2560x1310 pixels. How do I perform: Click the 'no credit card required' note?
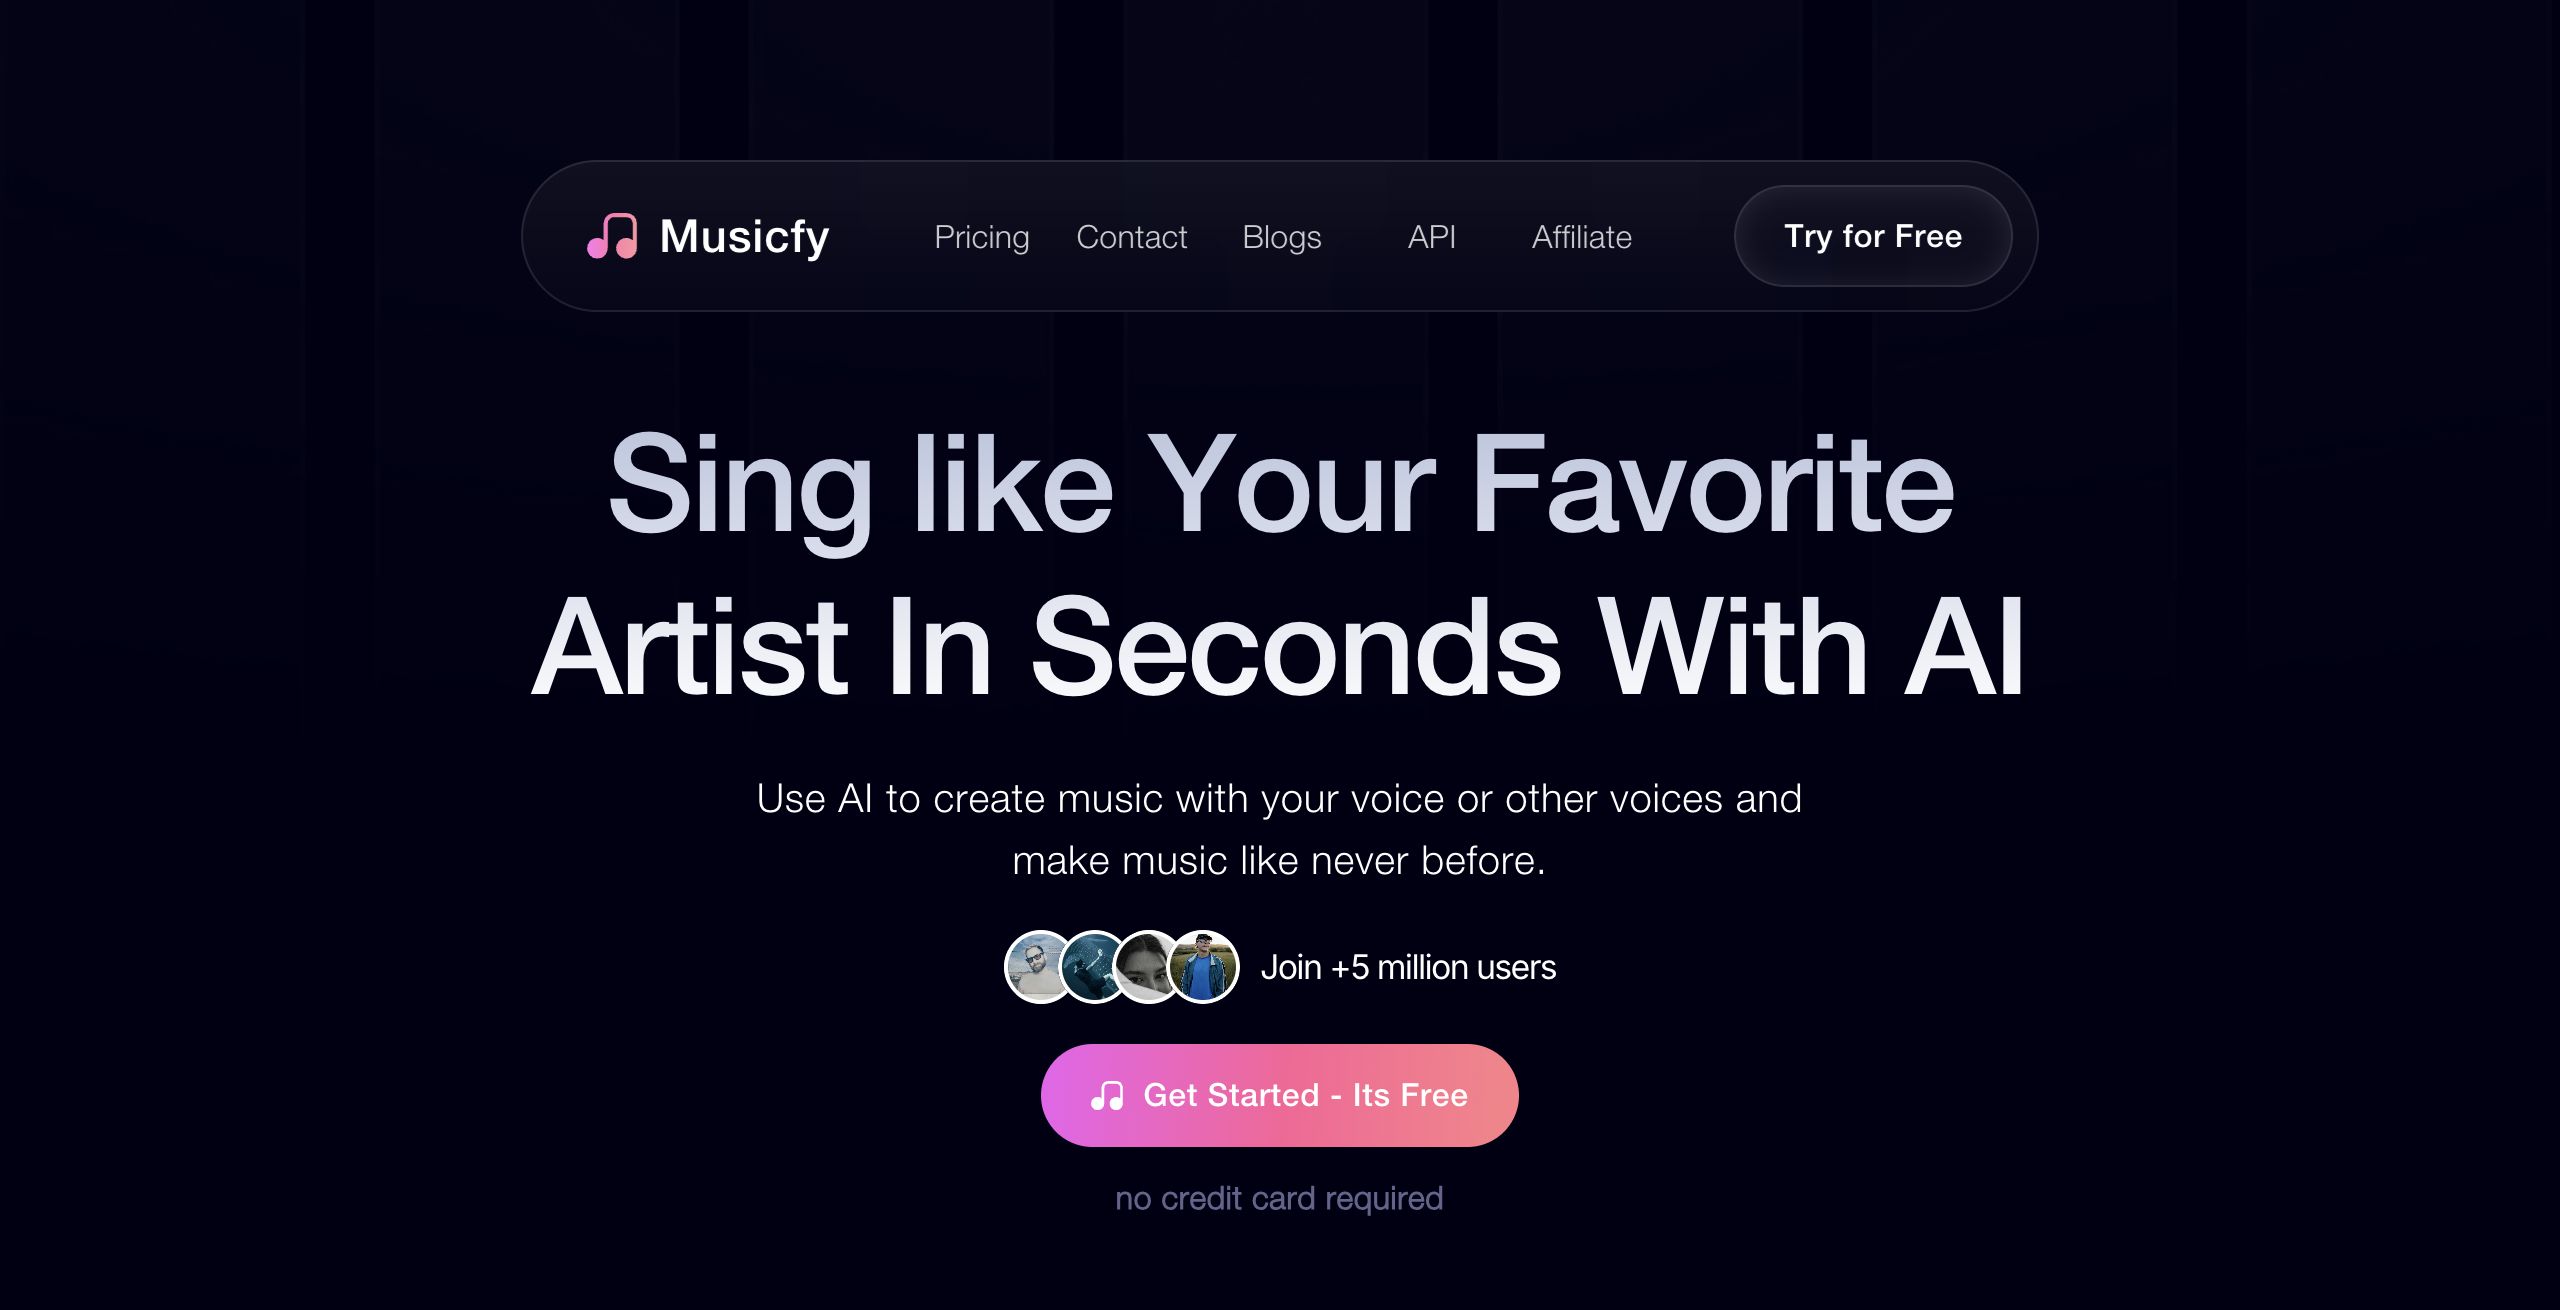click(x=1279, y=1198)
